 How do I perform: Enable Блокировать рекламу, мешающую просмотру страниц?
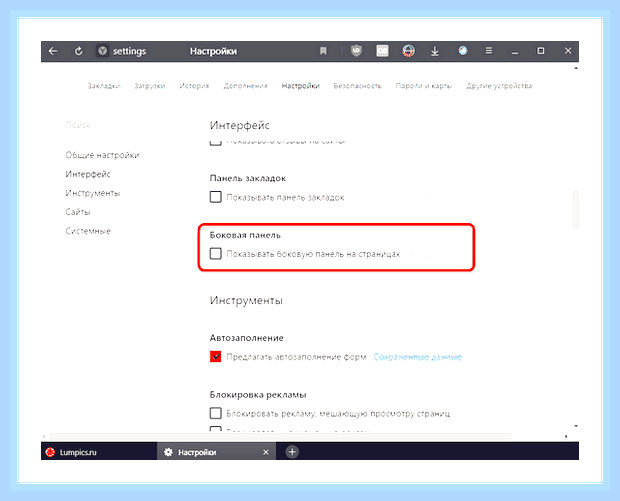tap(215, 413)
